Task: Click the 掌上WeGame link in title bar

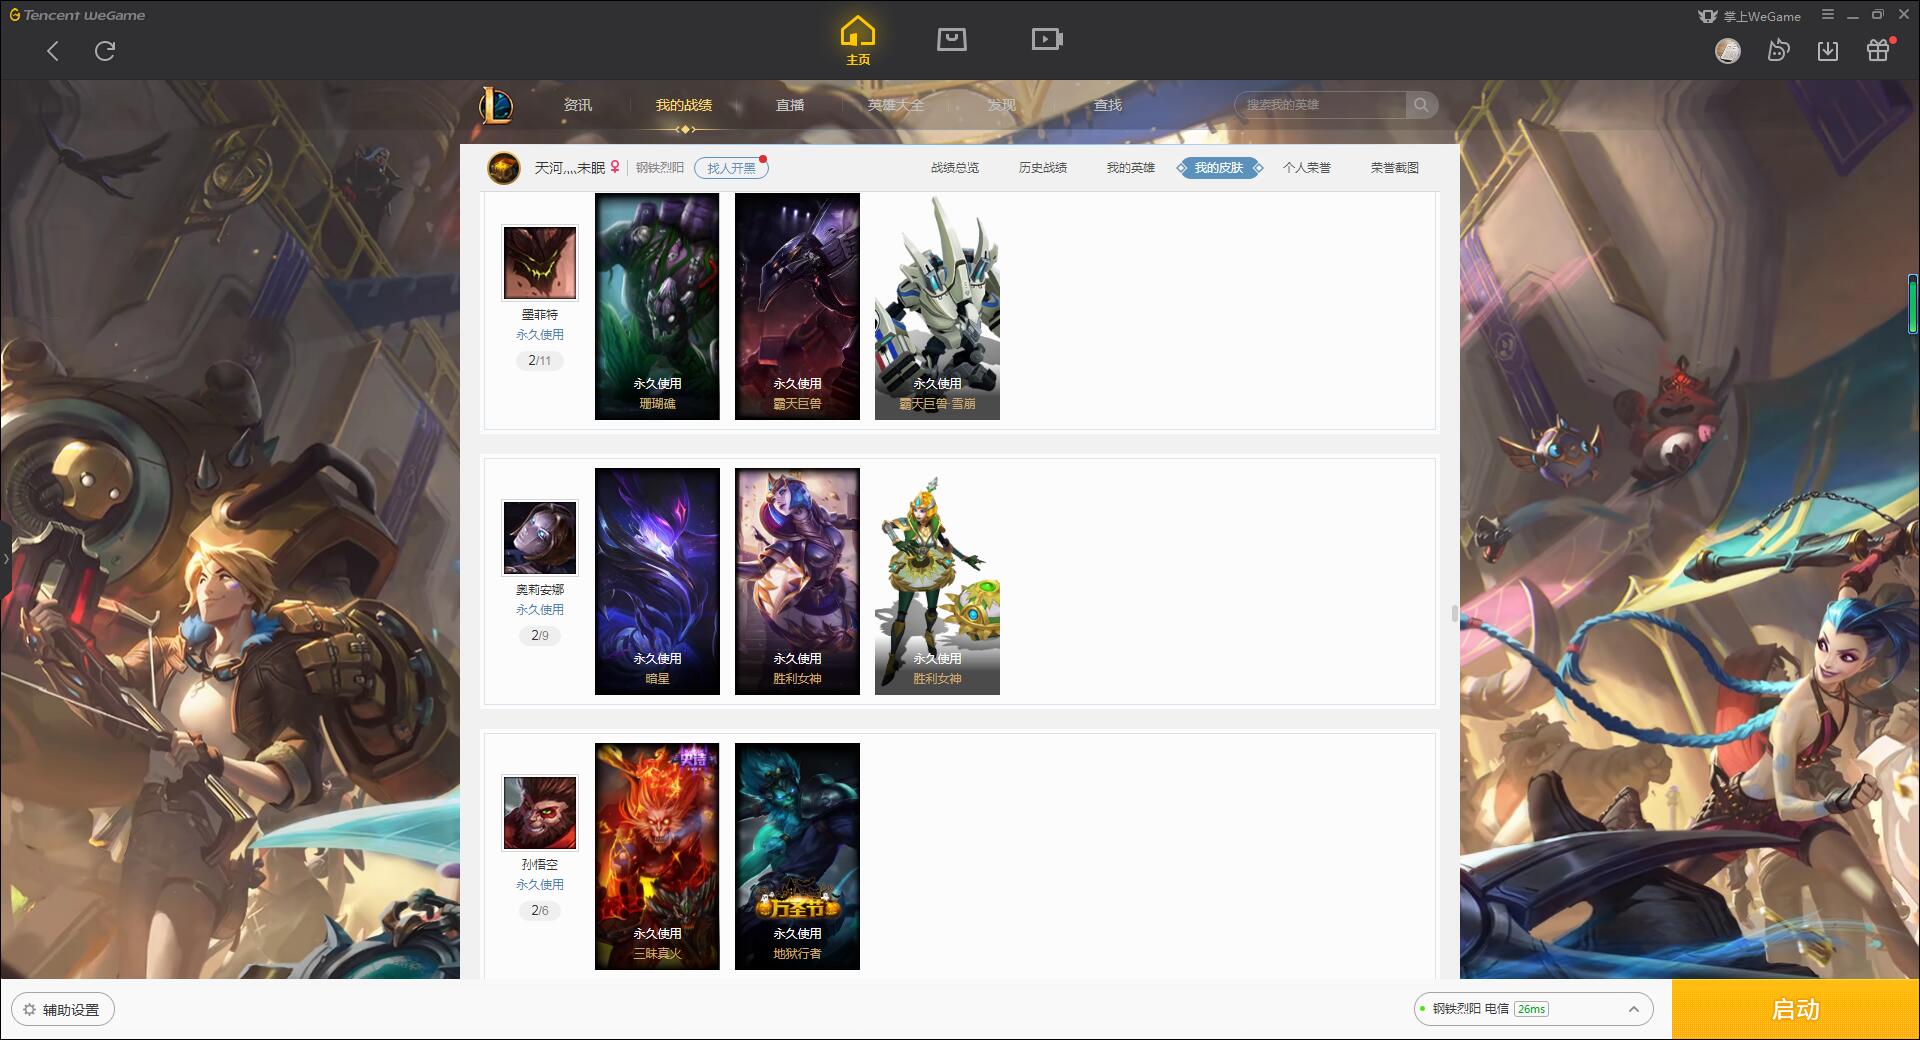Action: click(1750, 16)
